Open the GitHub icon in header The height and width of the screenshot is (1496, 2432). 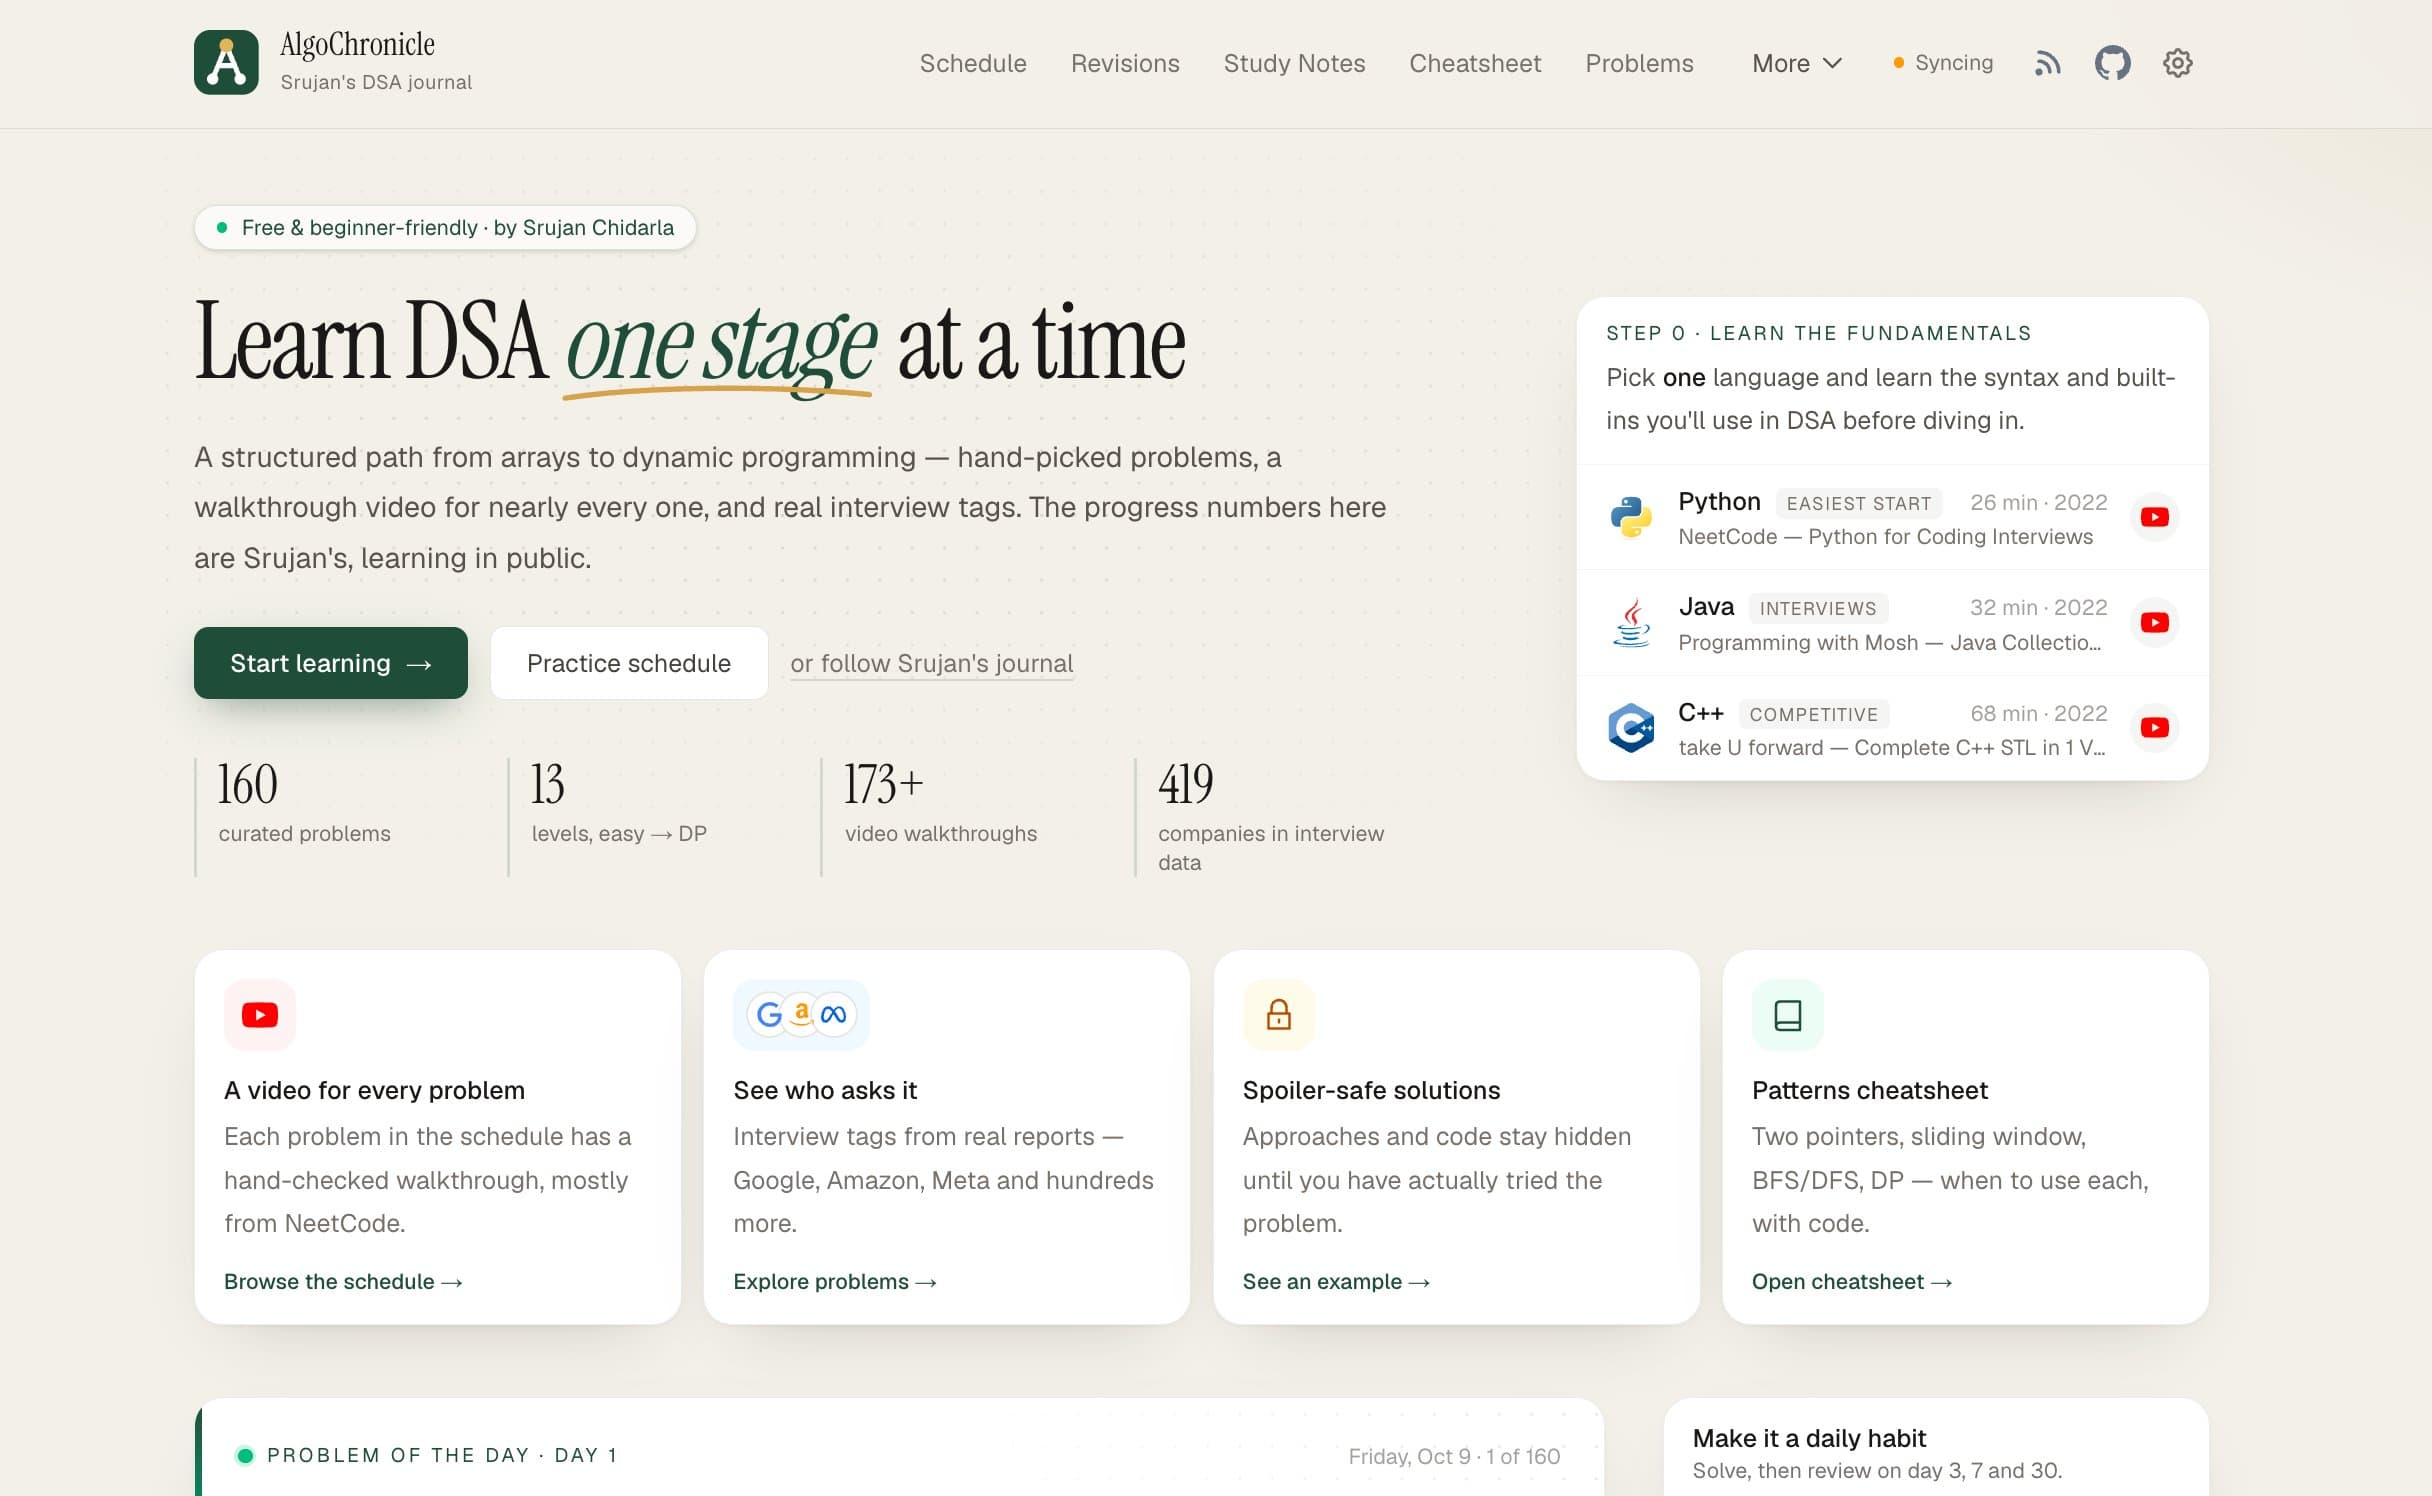click(x=2112, y=63)
